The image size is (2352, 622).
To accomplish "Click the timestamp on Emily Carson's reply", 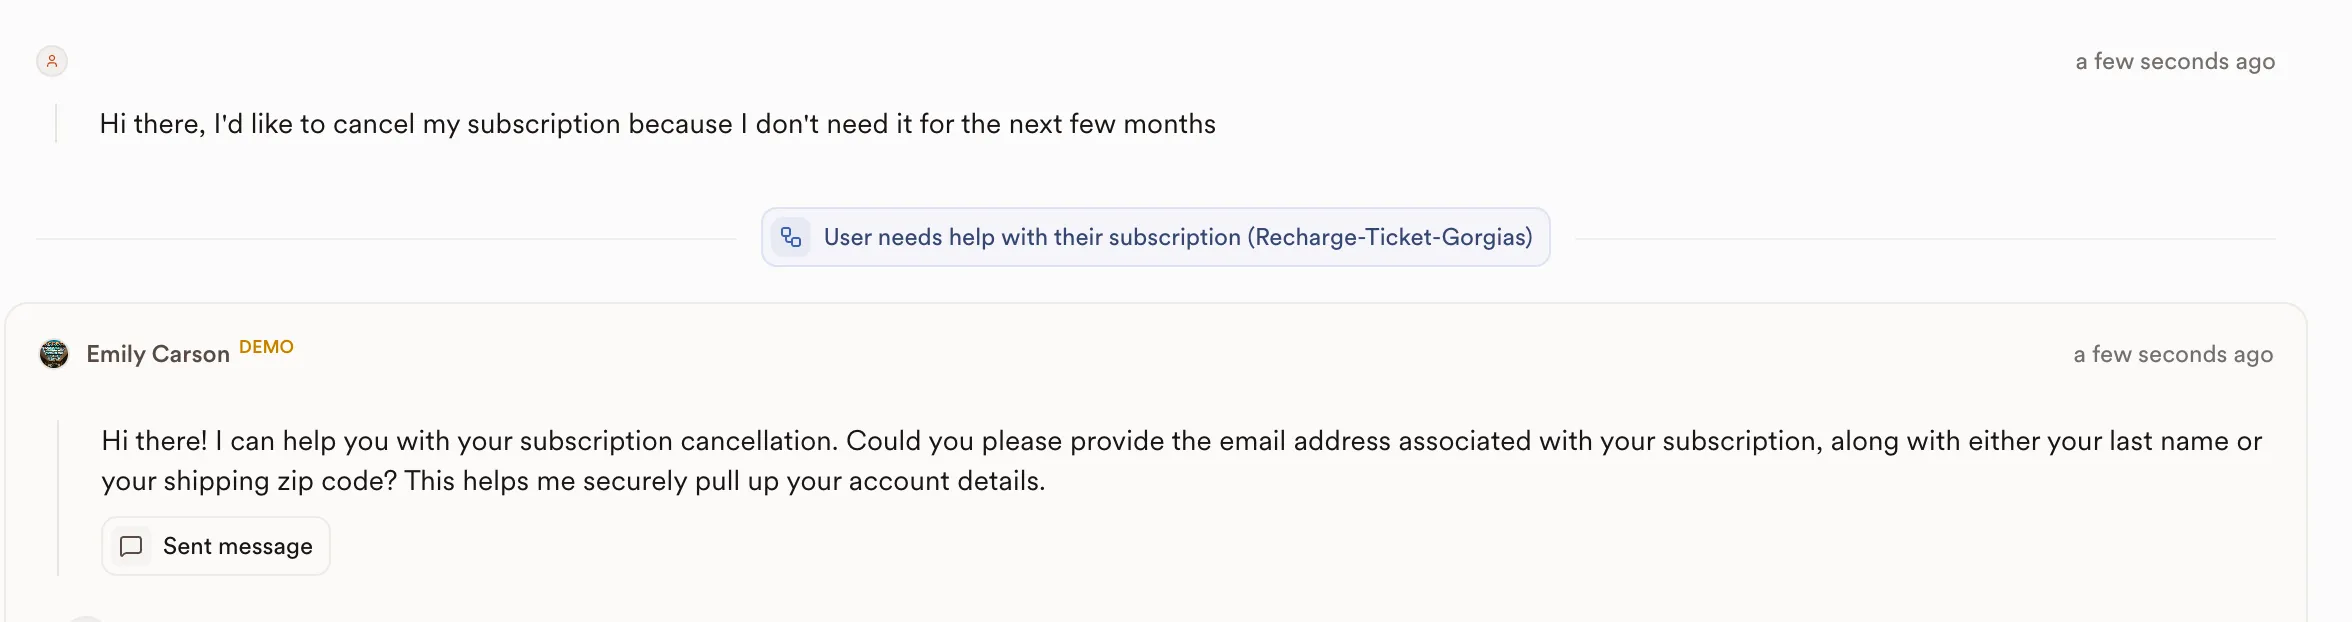I will pyautogui.click(x=2173, y=354).
